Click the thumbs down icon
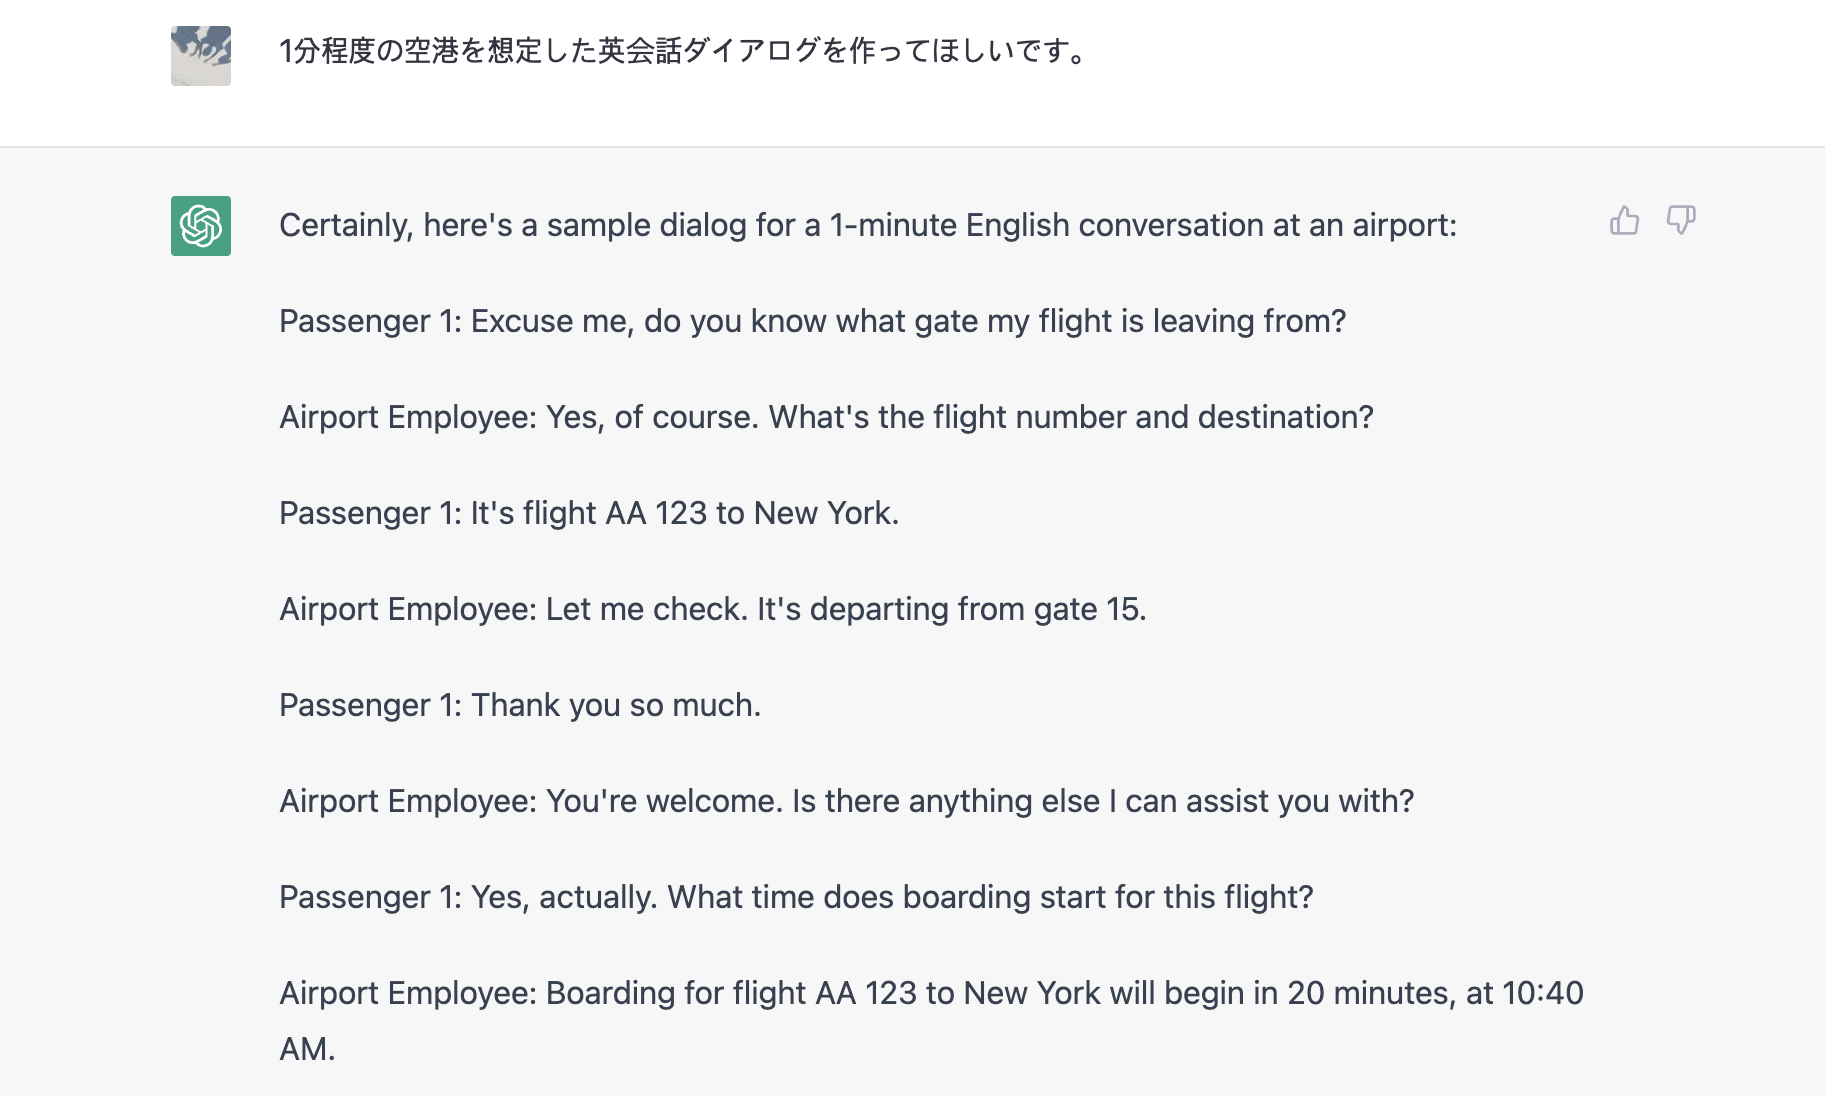1825x1096 pixels. (1681, 220)
